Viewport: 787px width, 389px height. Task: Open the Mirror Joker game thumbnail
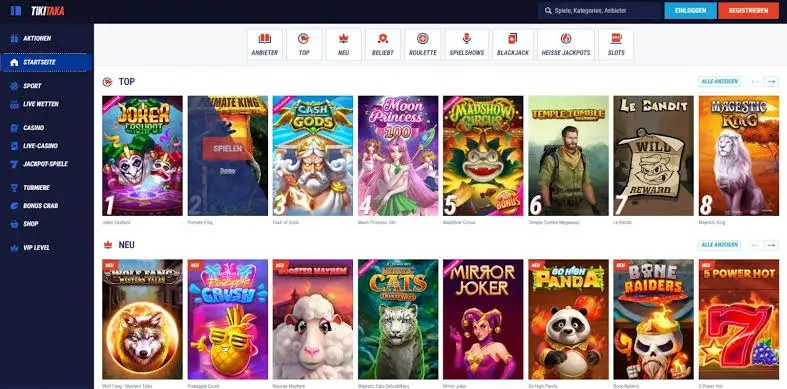point(483,319)
